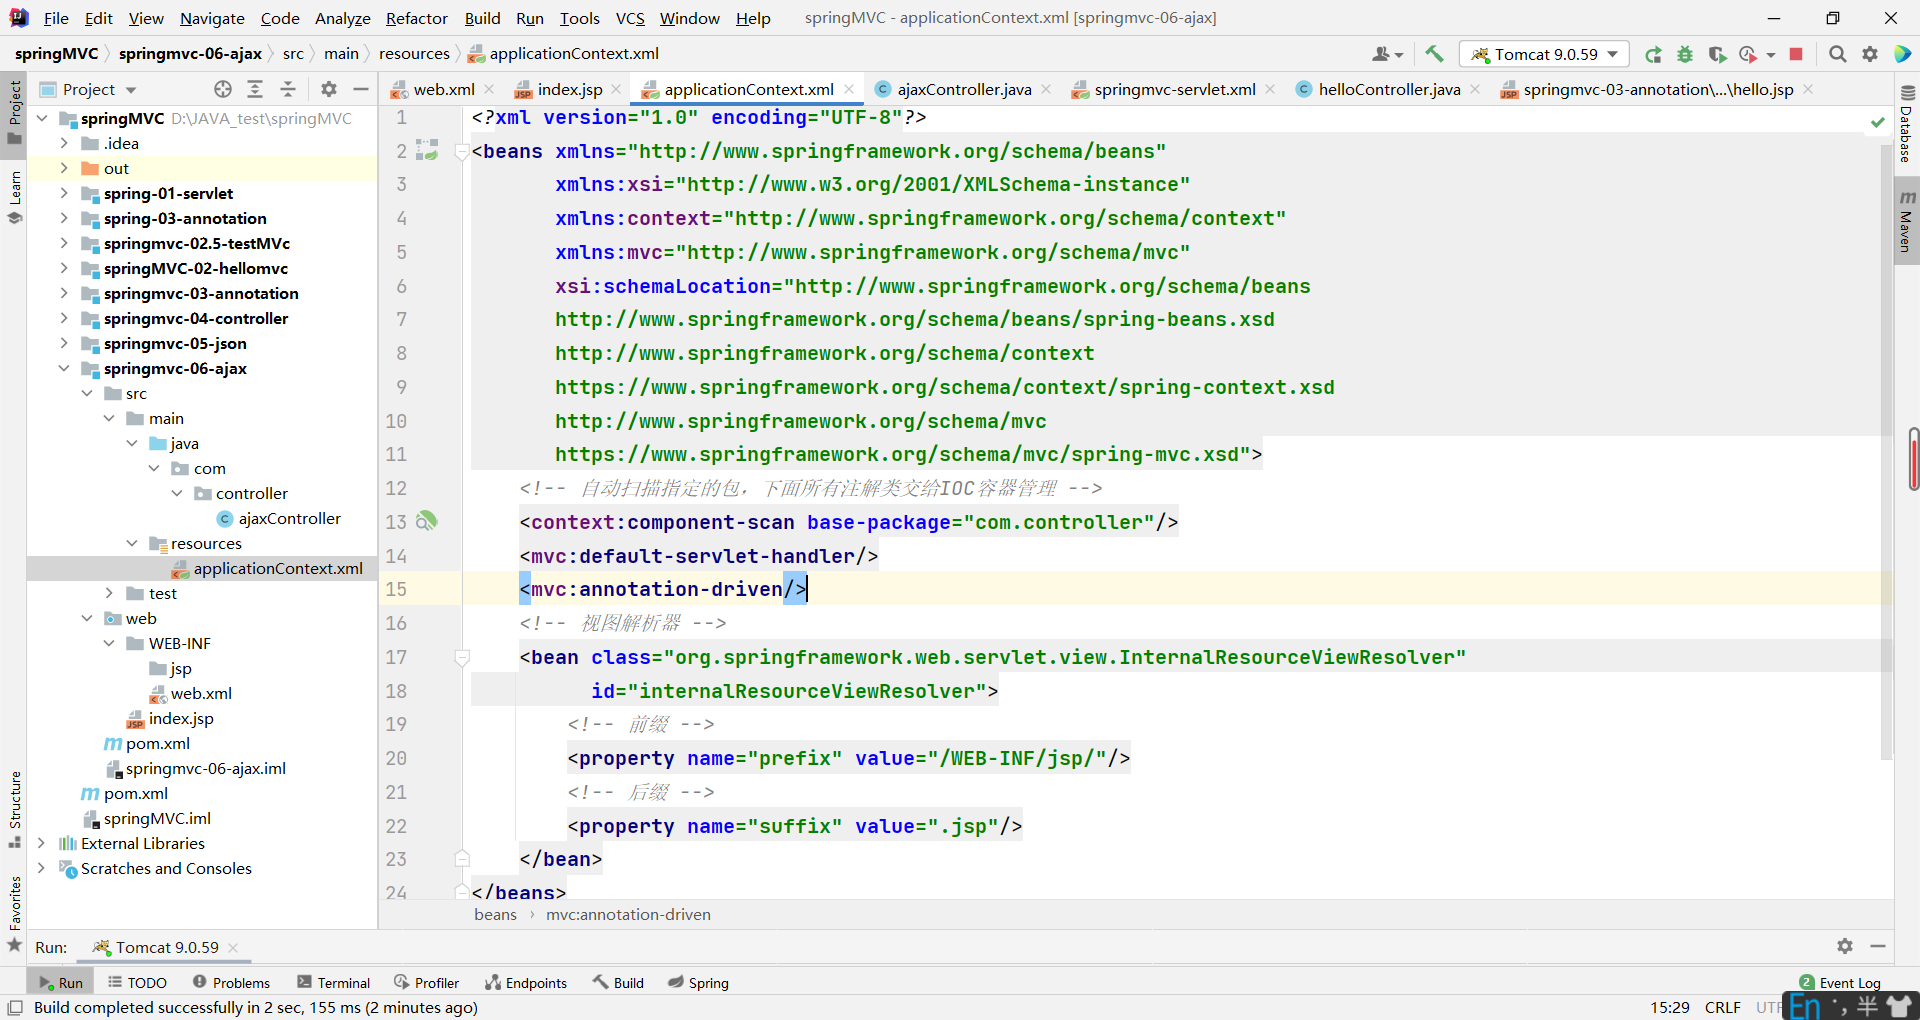This screenshot has width=1920, height=1020.
Task: Open the Spring tool window
Action: [x=699, y=983]
